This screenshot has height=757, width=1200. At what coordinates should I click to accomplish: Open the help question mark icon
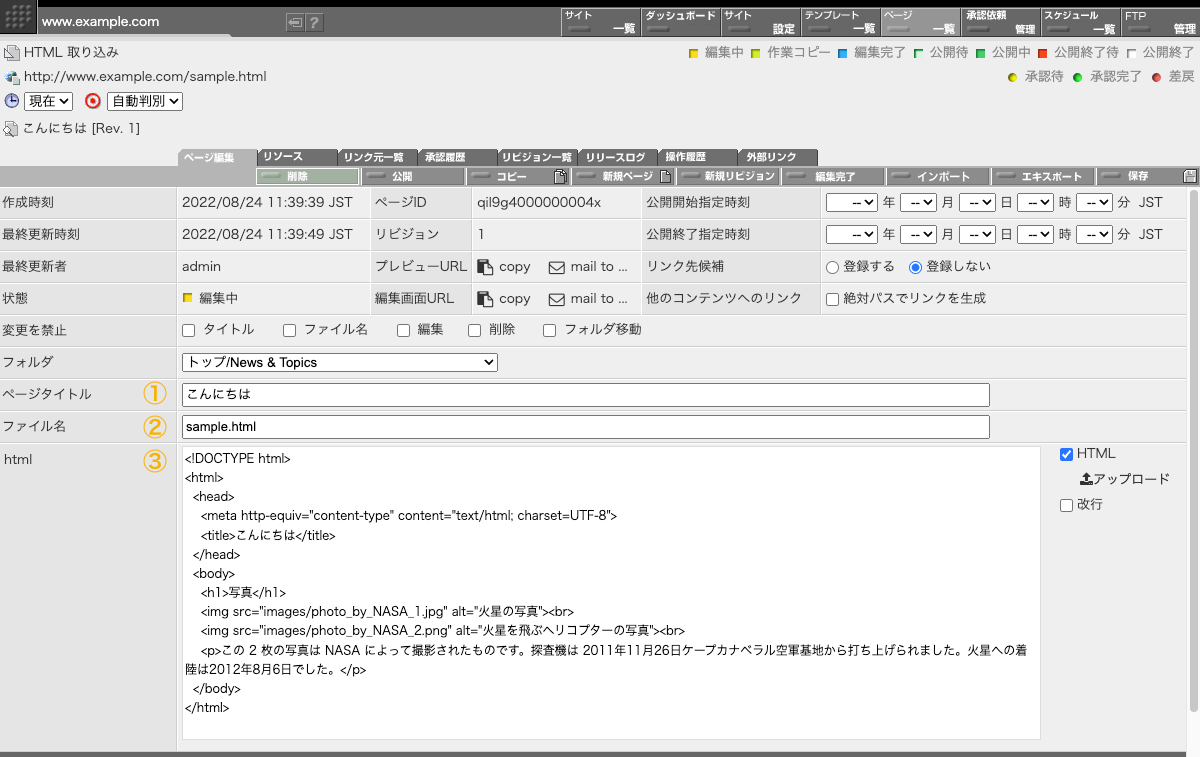coord(314,22)
